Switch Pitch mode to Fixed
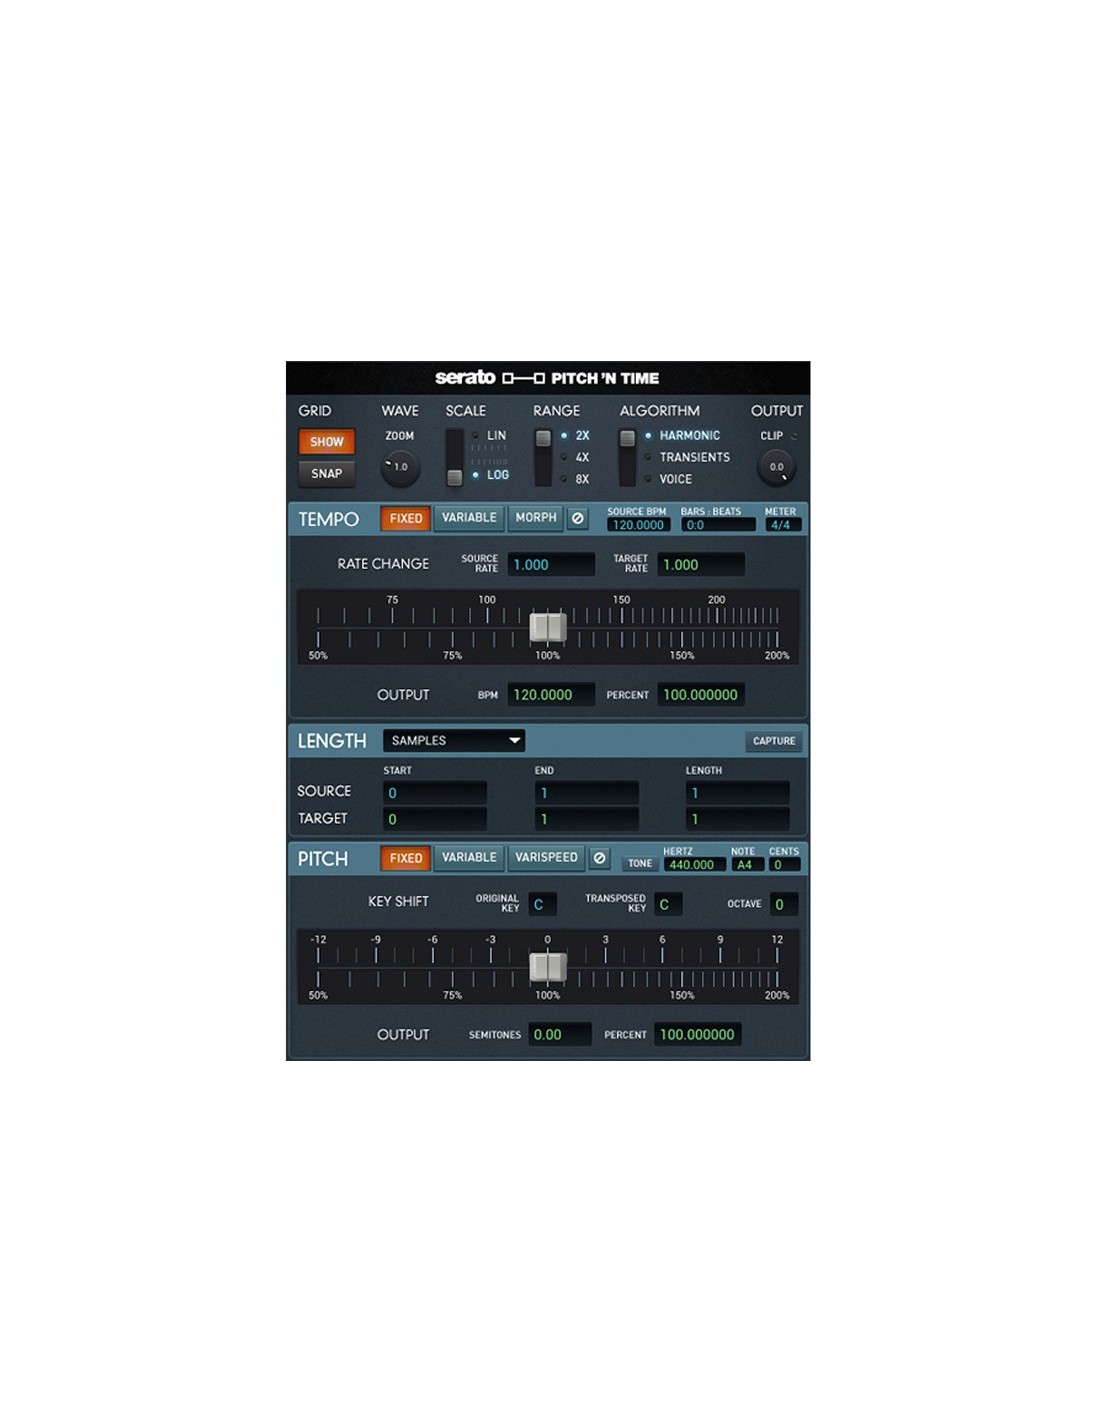 (406, 858)
